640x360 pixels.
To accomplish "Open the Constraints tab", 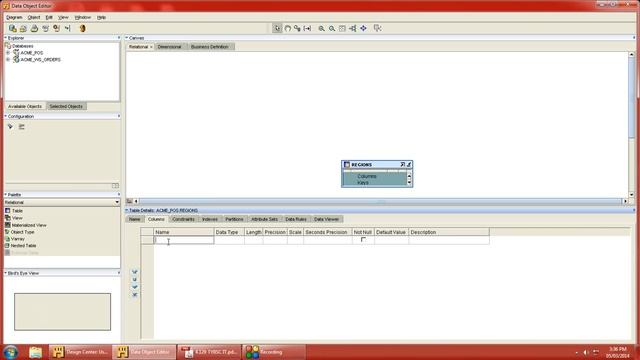I will point(183,219).
